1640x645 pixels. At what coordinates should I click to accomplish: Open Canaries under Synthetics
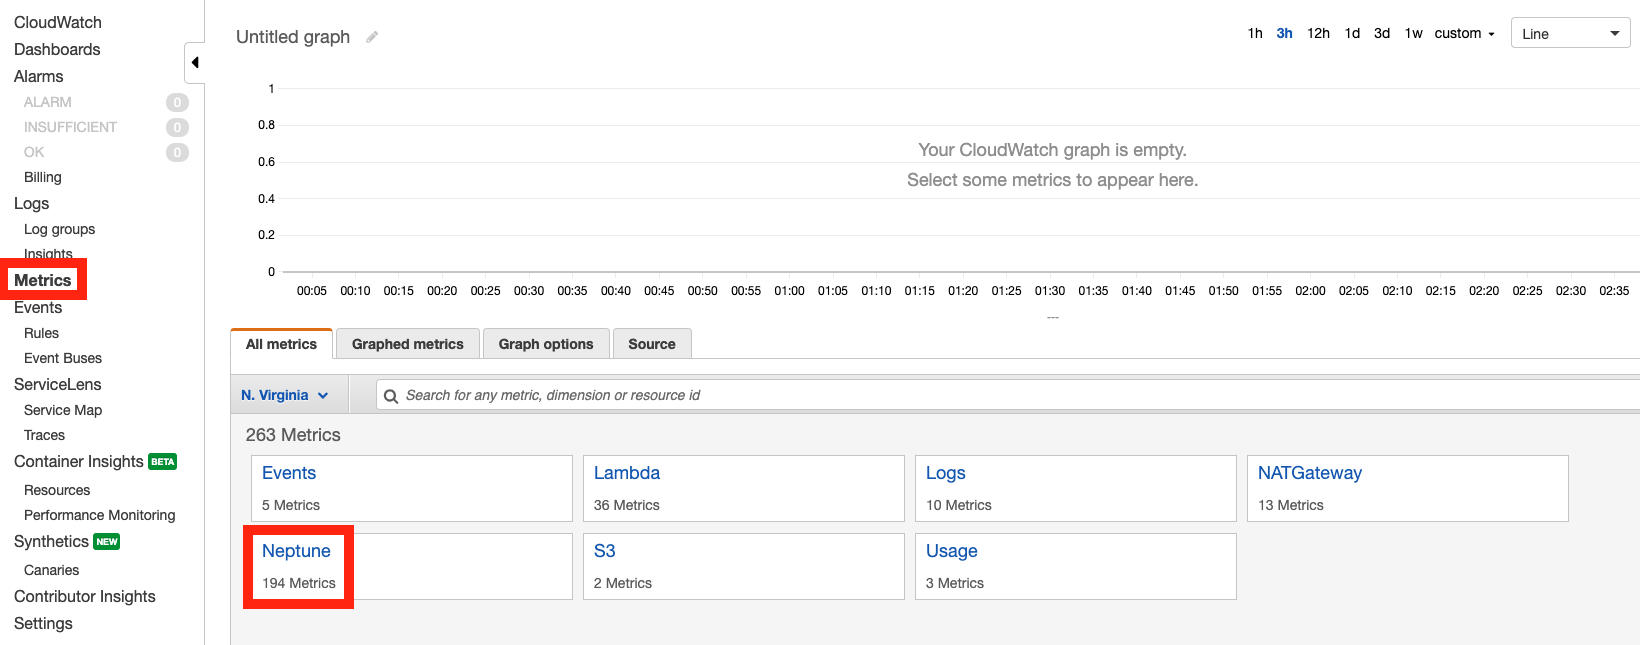click(x=51, y=570)
